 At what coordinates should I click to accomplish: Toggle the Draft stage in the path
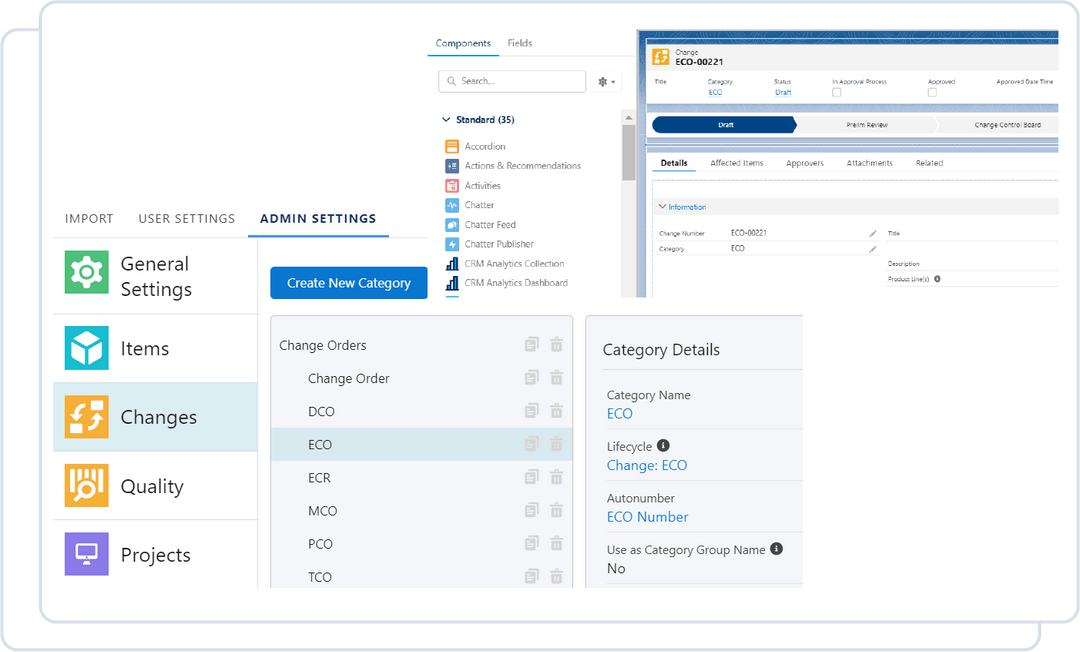(724, 124)
